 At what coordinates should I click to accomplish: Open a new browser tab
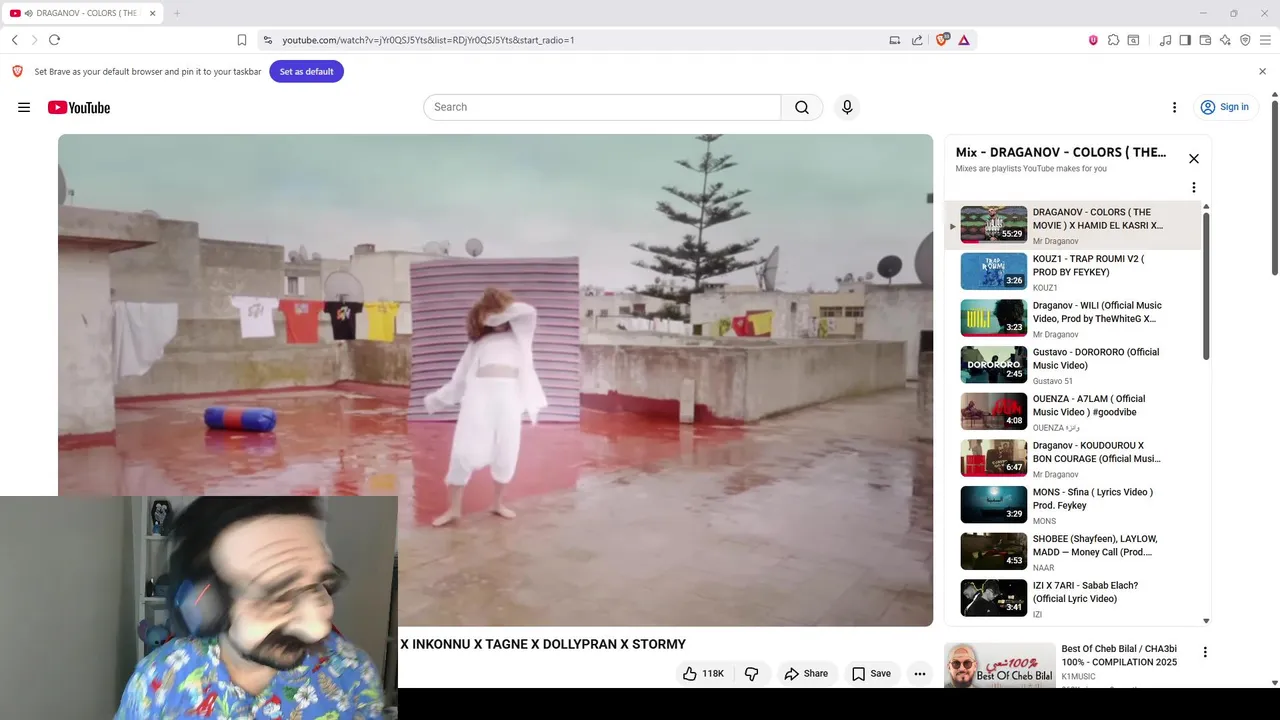tap(177, 13)
